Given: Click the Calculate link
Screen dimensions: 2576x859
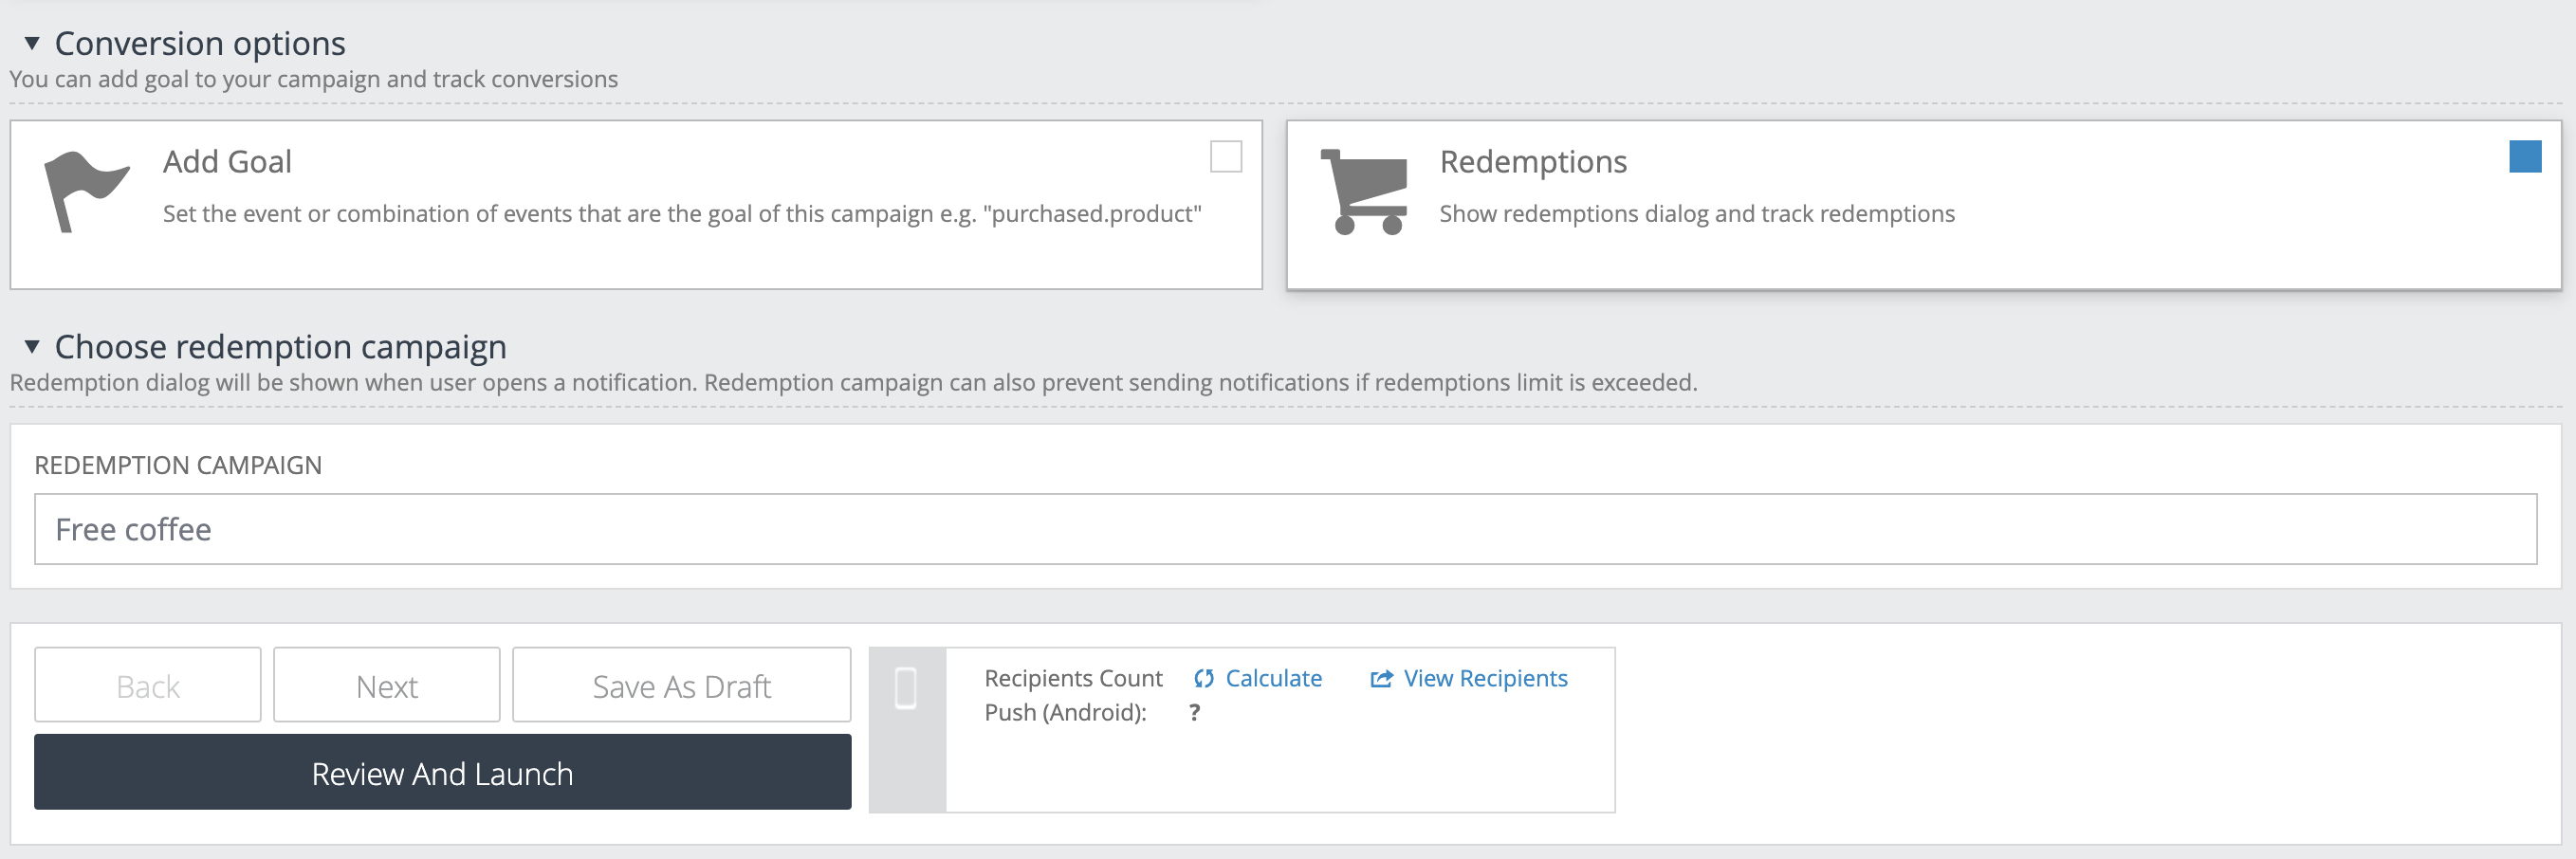Looking at the screenshot, I should (x=1273, y=679).
